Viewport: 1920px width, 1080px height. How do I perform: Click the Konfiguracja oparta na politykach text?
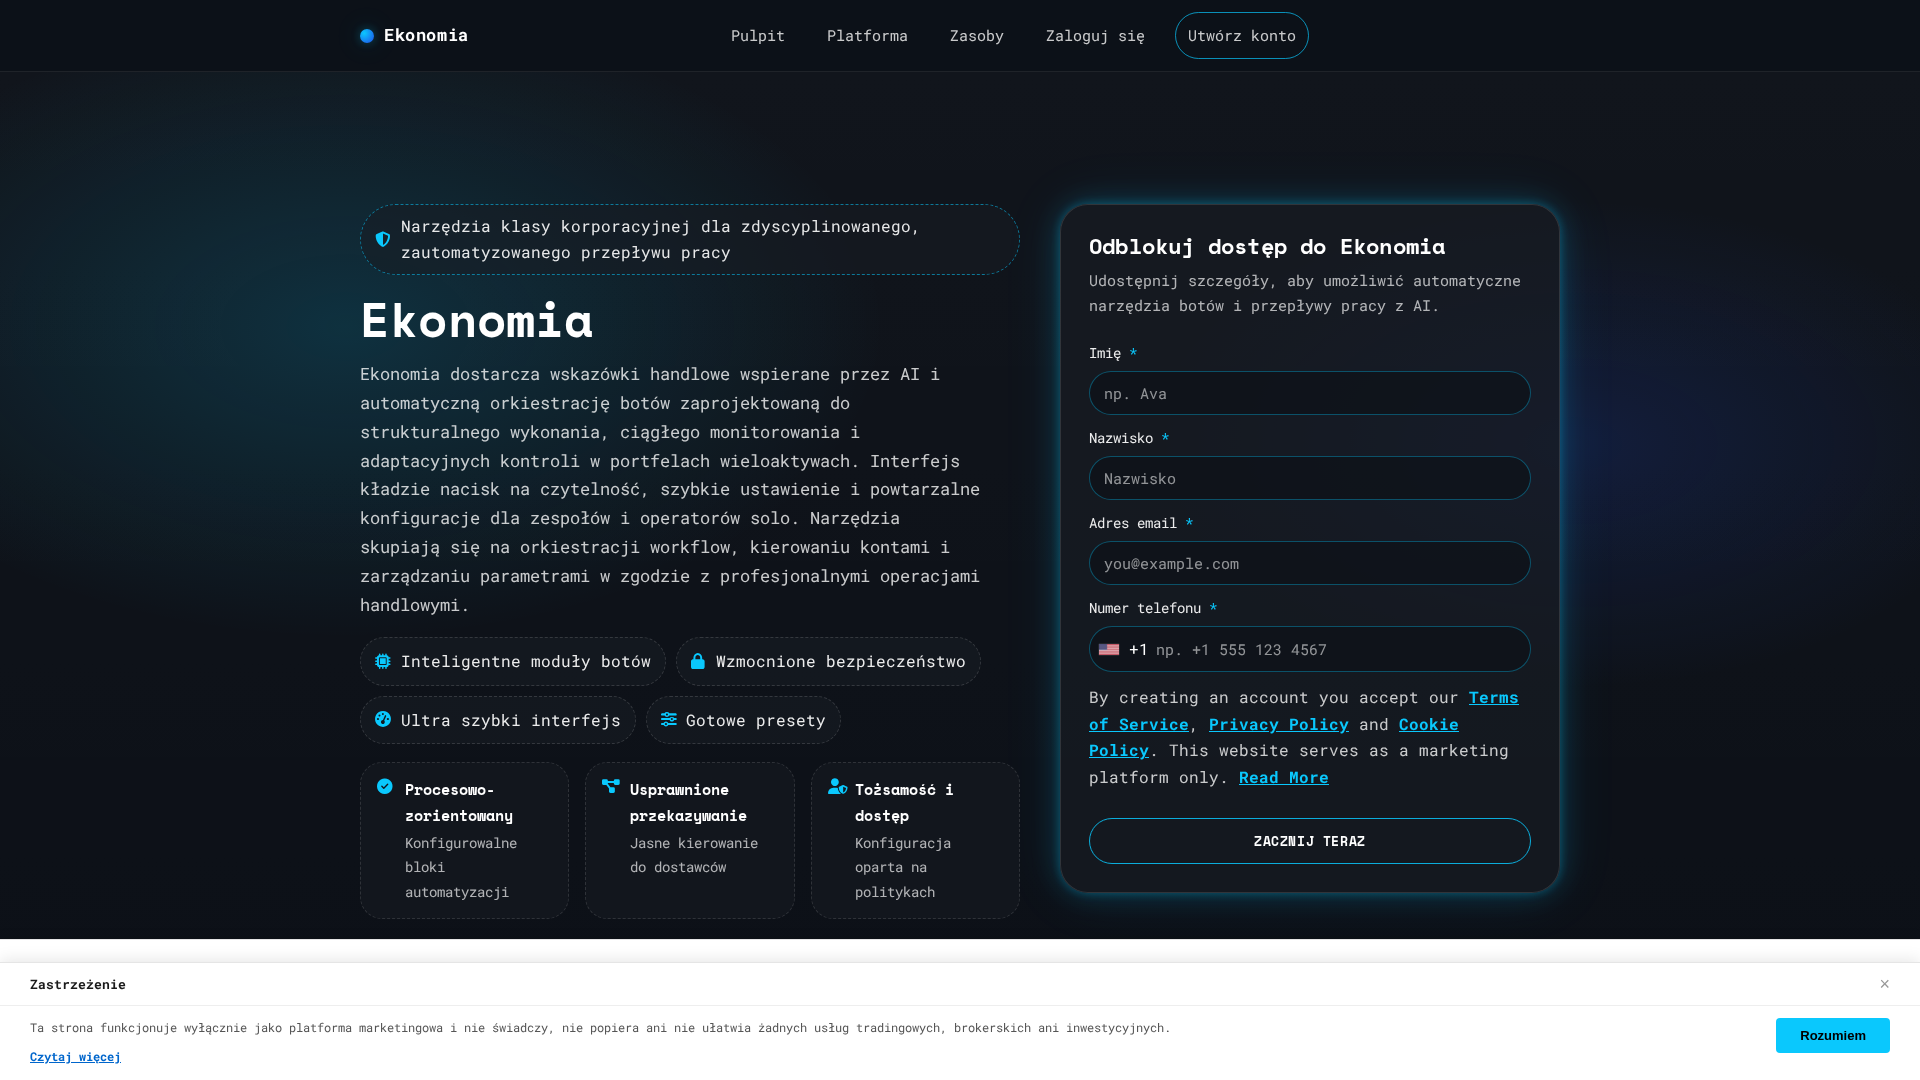click(x=903, y=867)
